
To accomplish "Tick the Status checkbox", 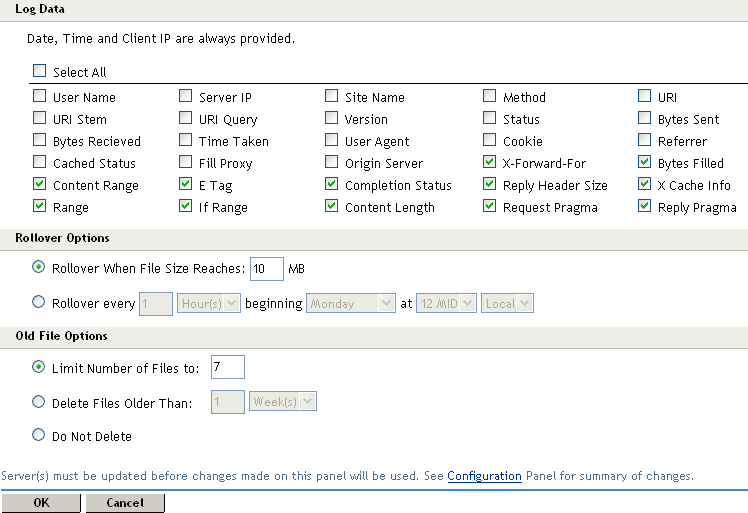I will coord(489,118).
